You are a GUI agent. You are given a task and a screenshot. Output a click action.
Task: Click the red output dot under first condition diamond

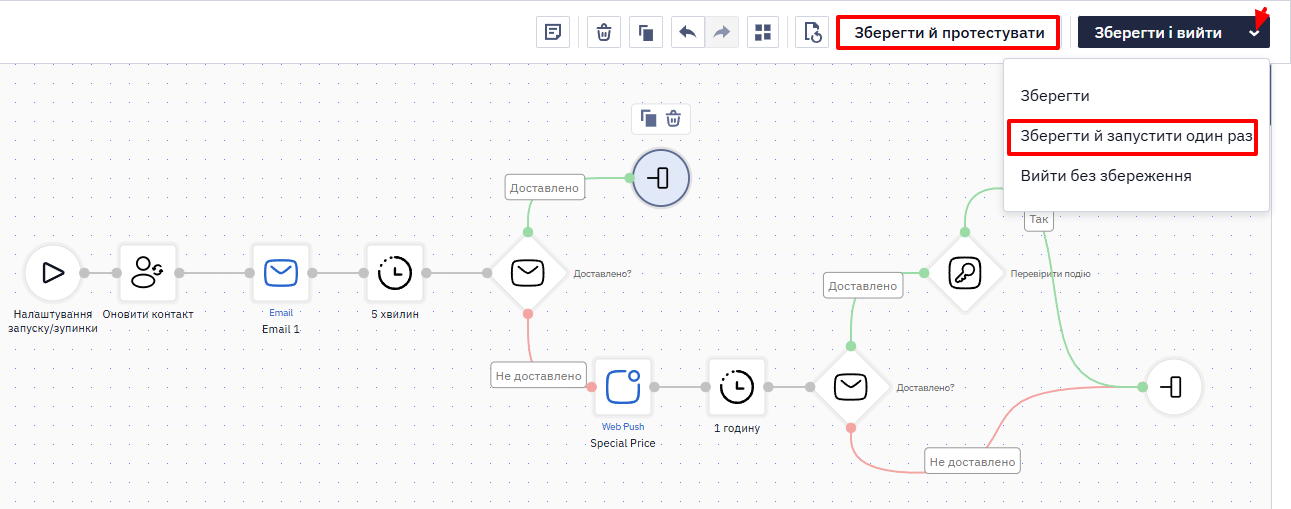528,314
